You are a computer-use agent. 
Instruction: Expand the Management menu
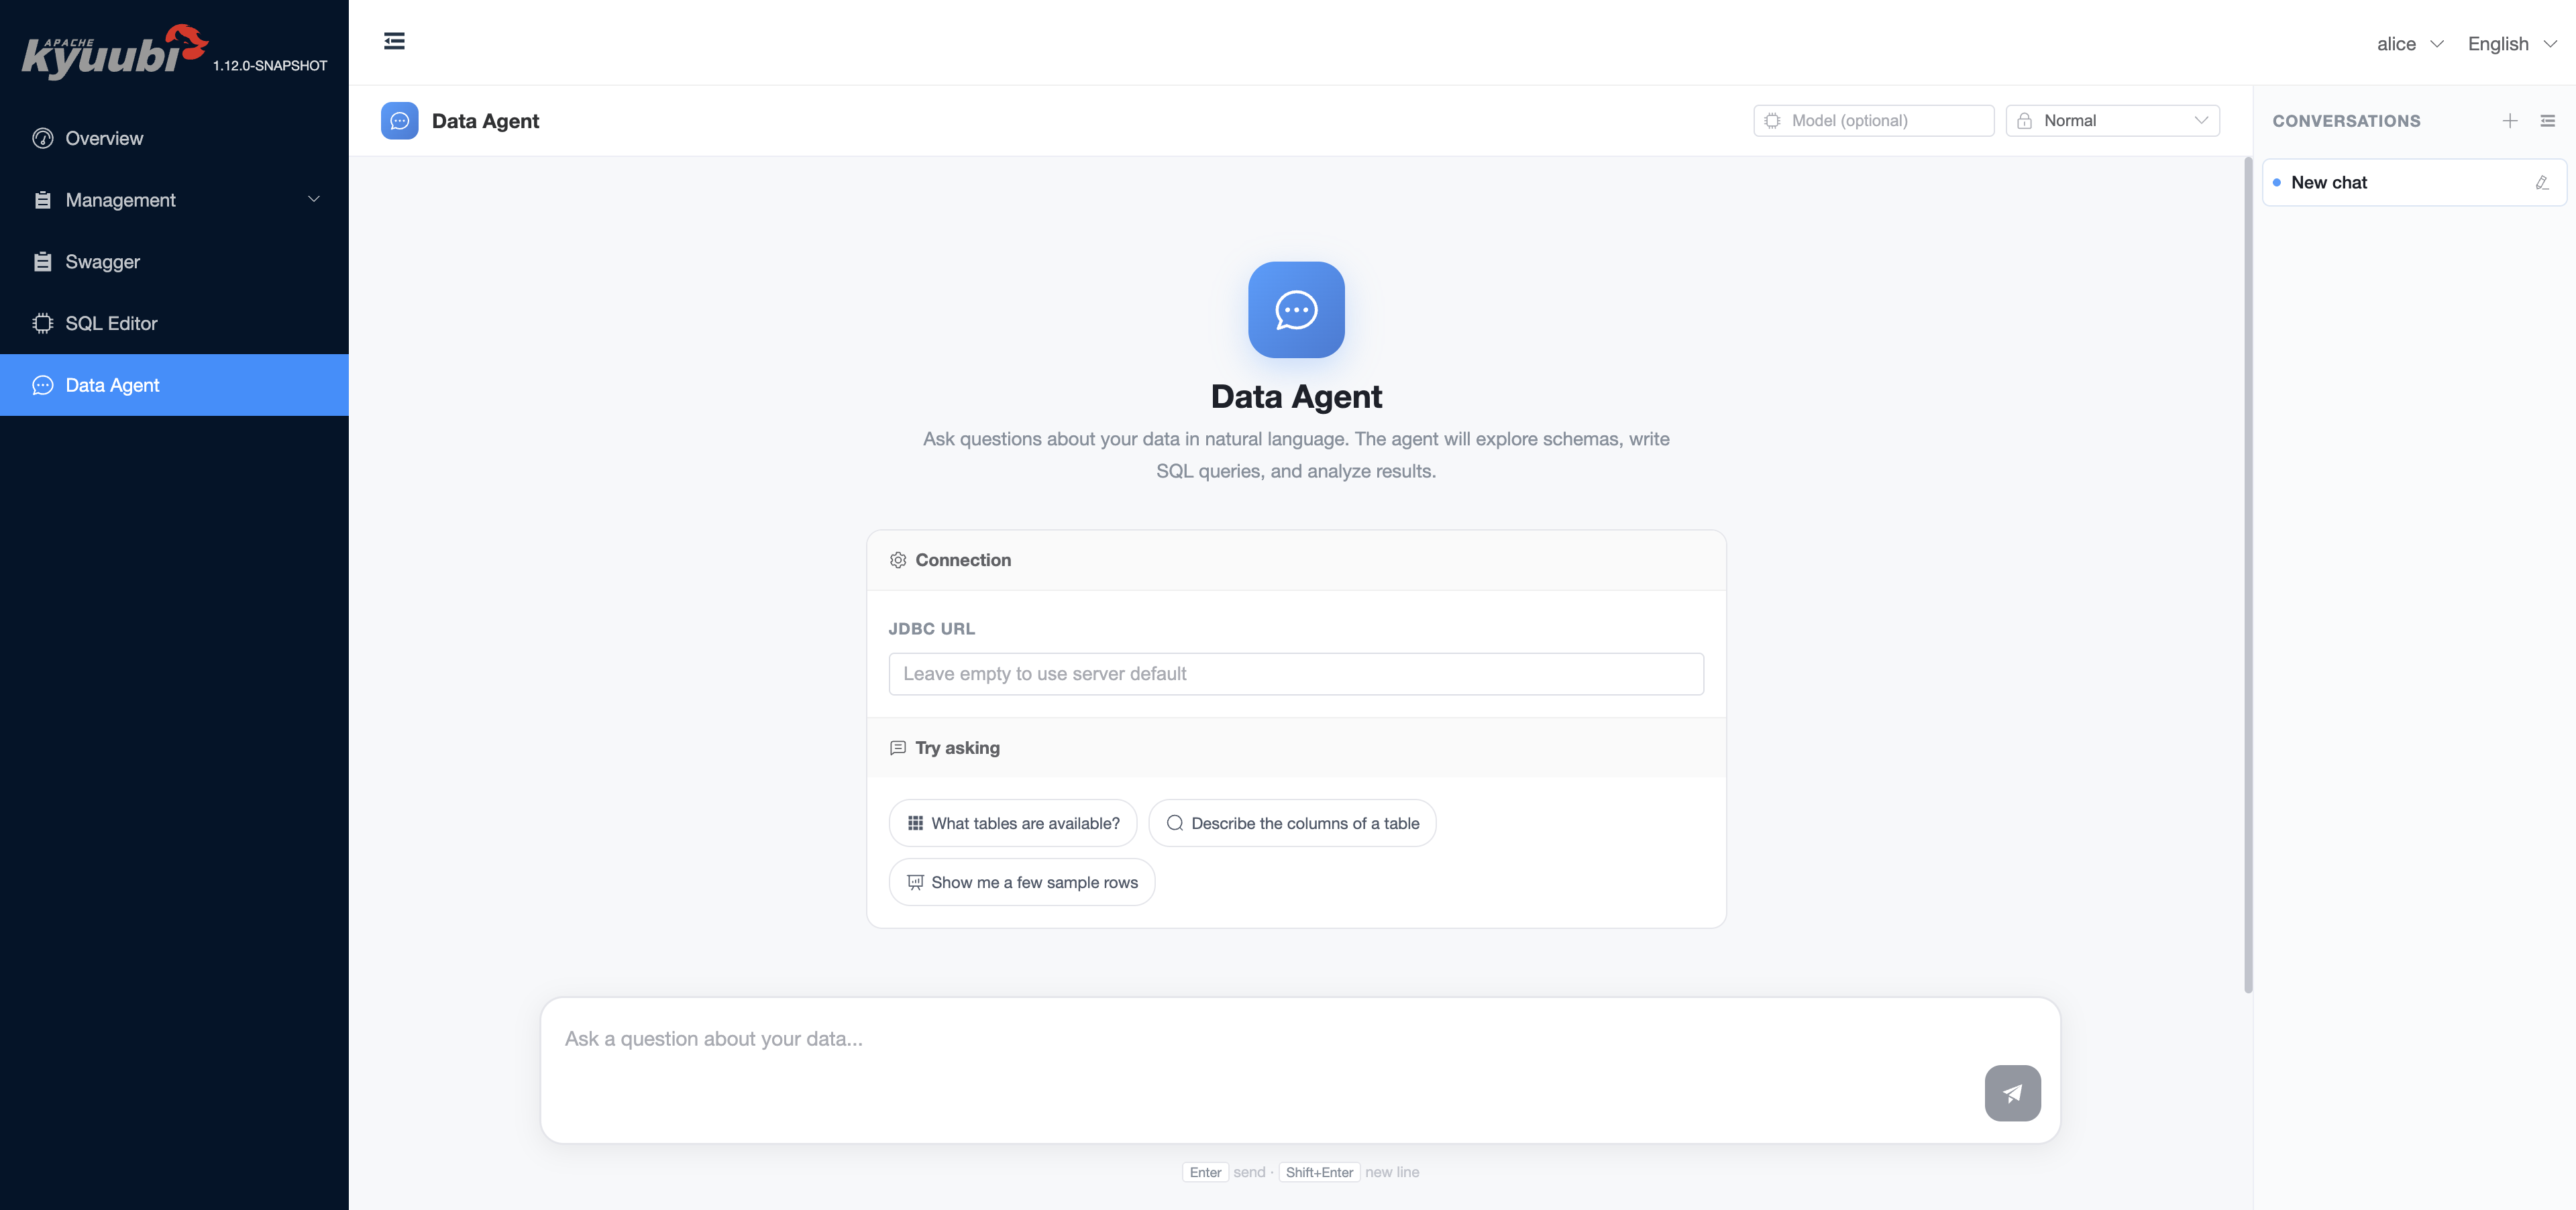[174, 200]
